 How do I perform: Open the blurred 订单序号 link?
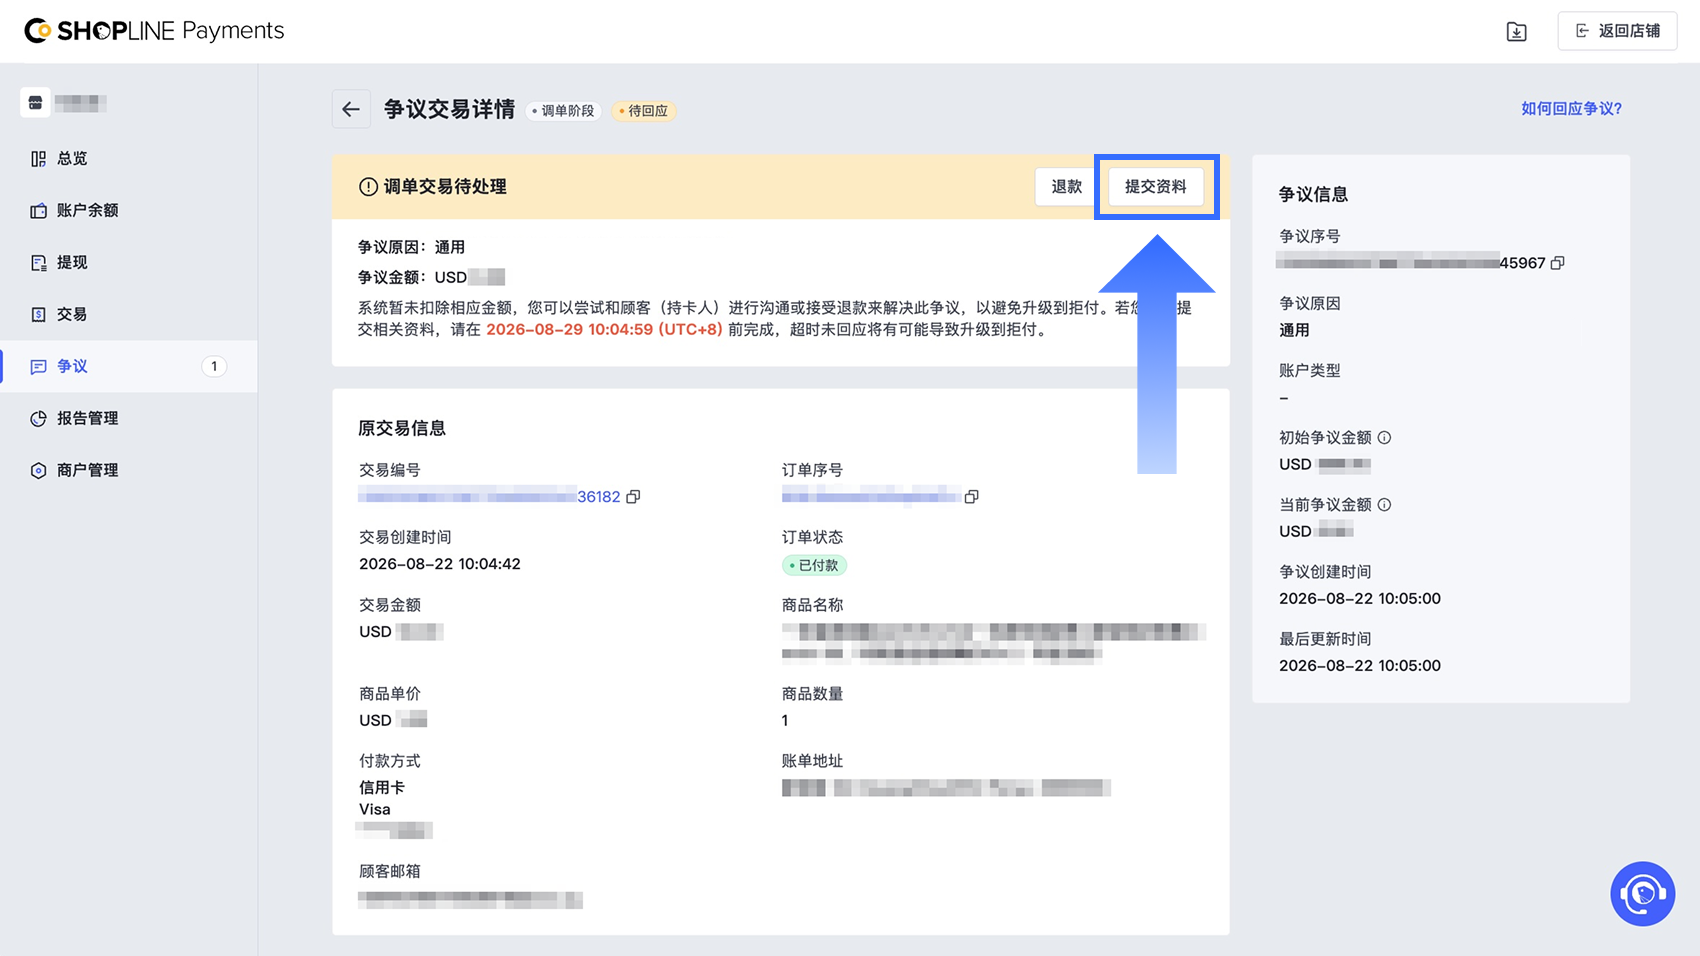871,497
